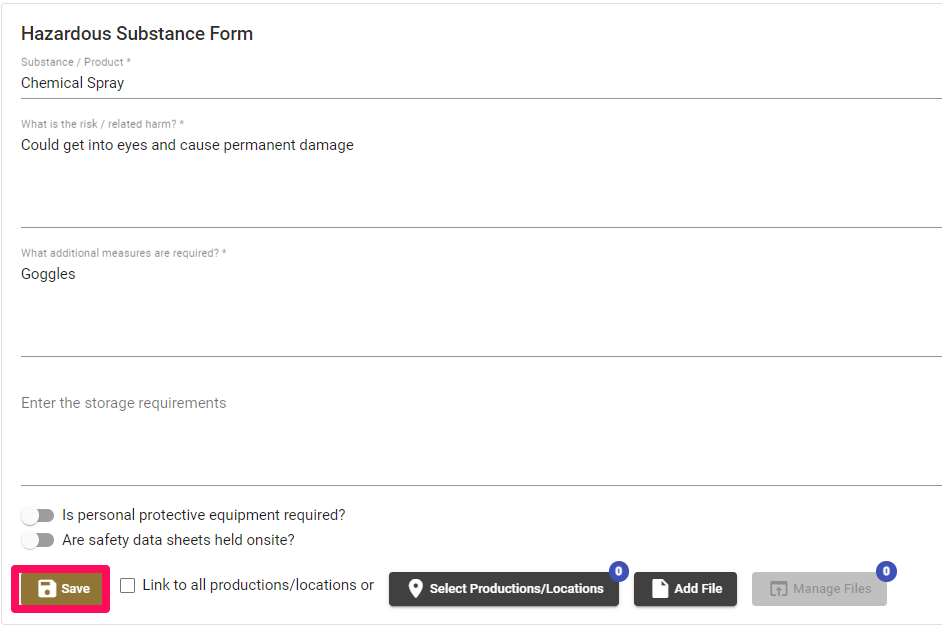Click the count badge on Select Productions/Locations
Image resolution: width=942 pixels, height=625 pixels.
click(x=619, y=571)
